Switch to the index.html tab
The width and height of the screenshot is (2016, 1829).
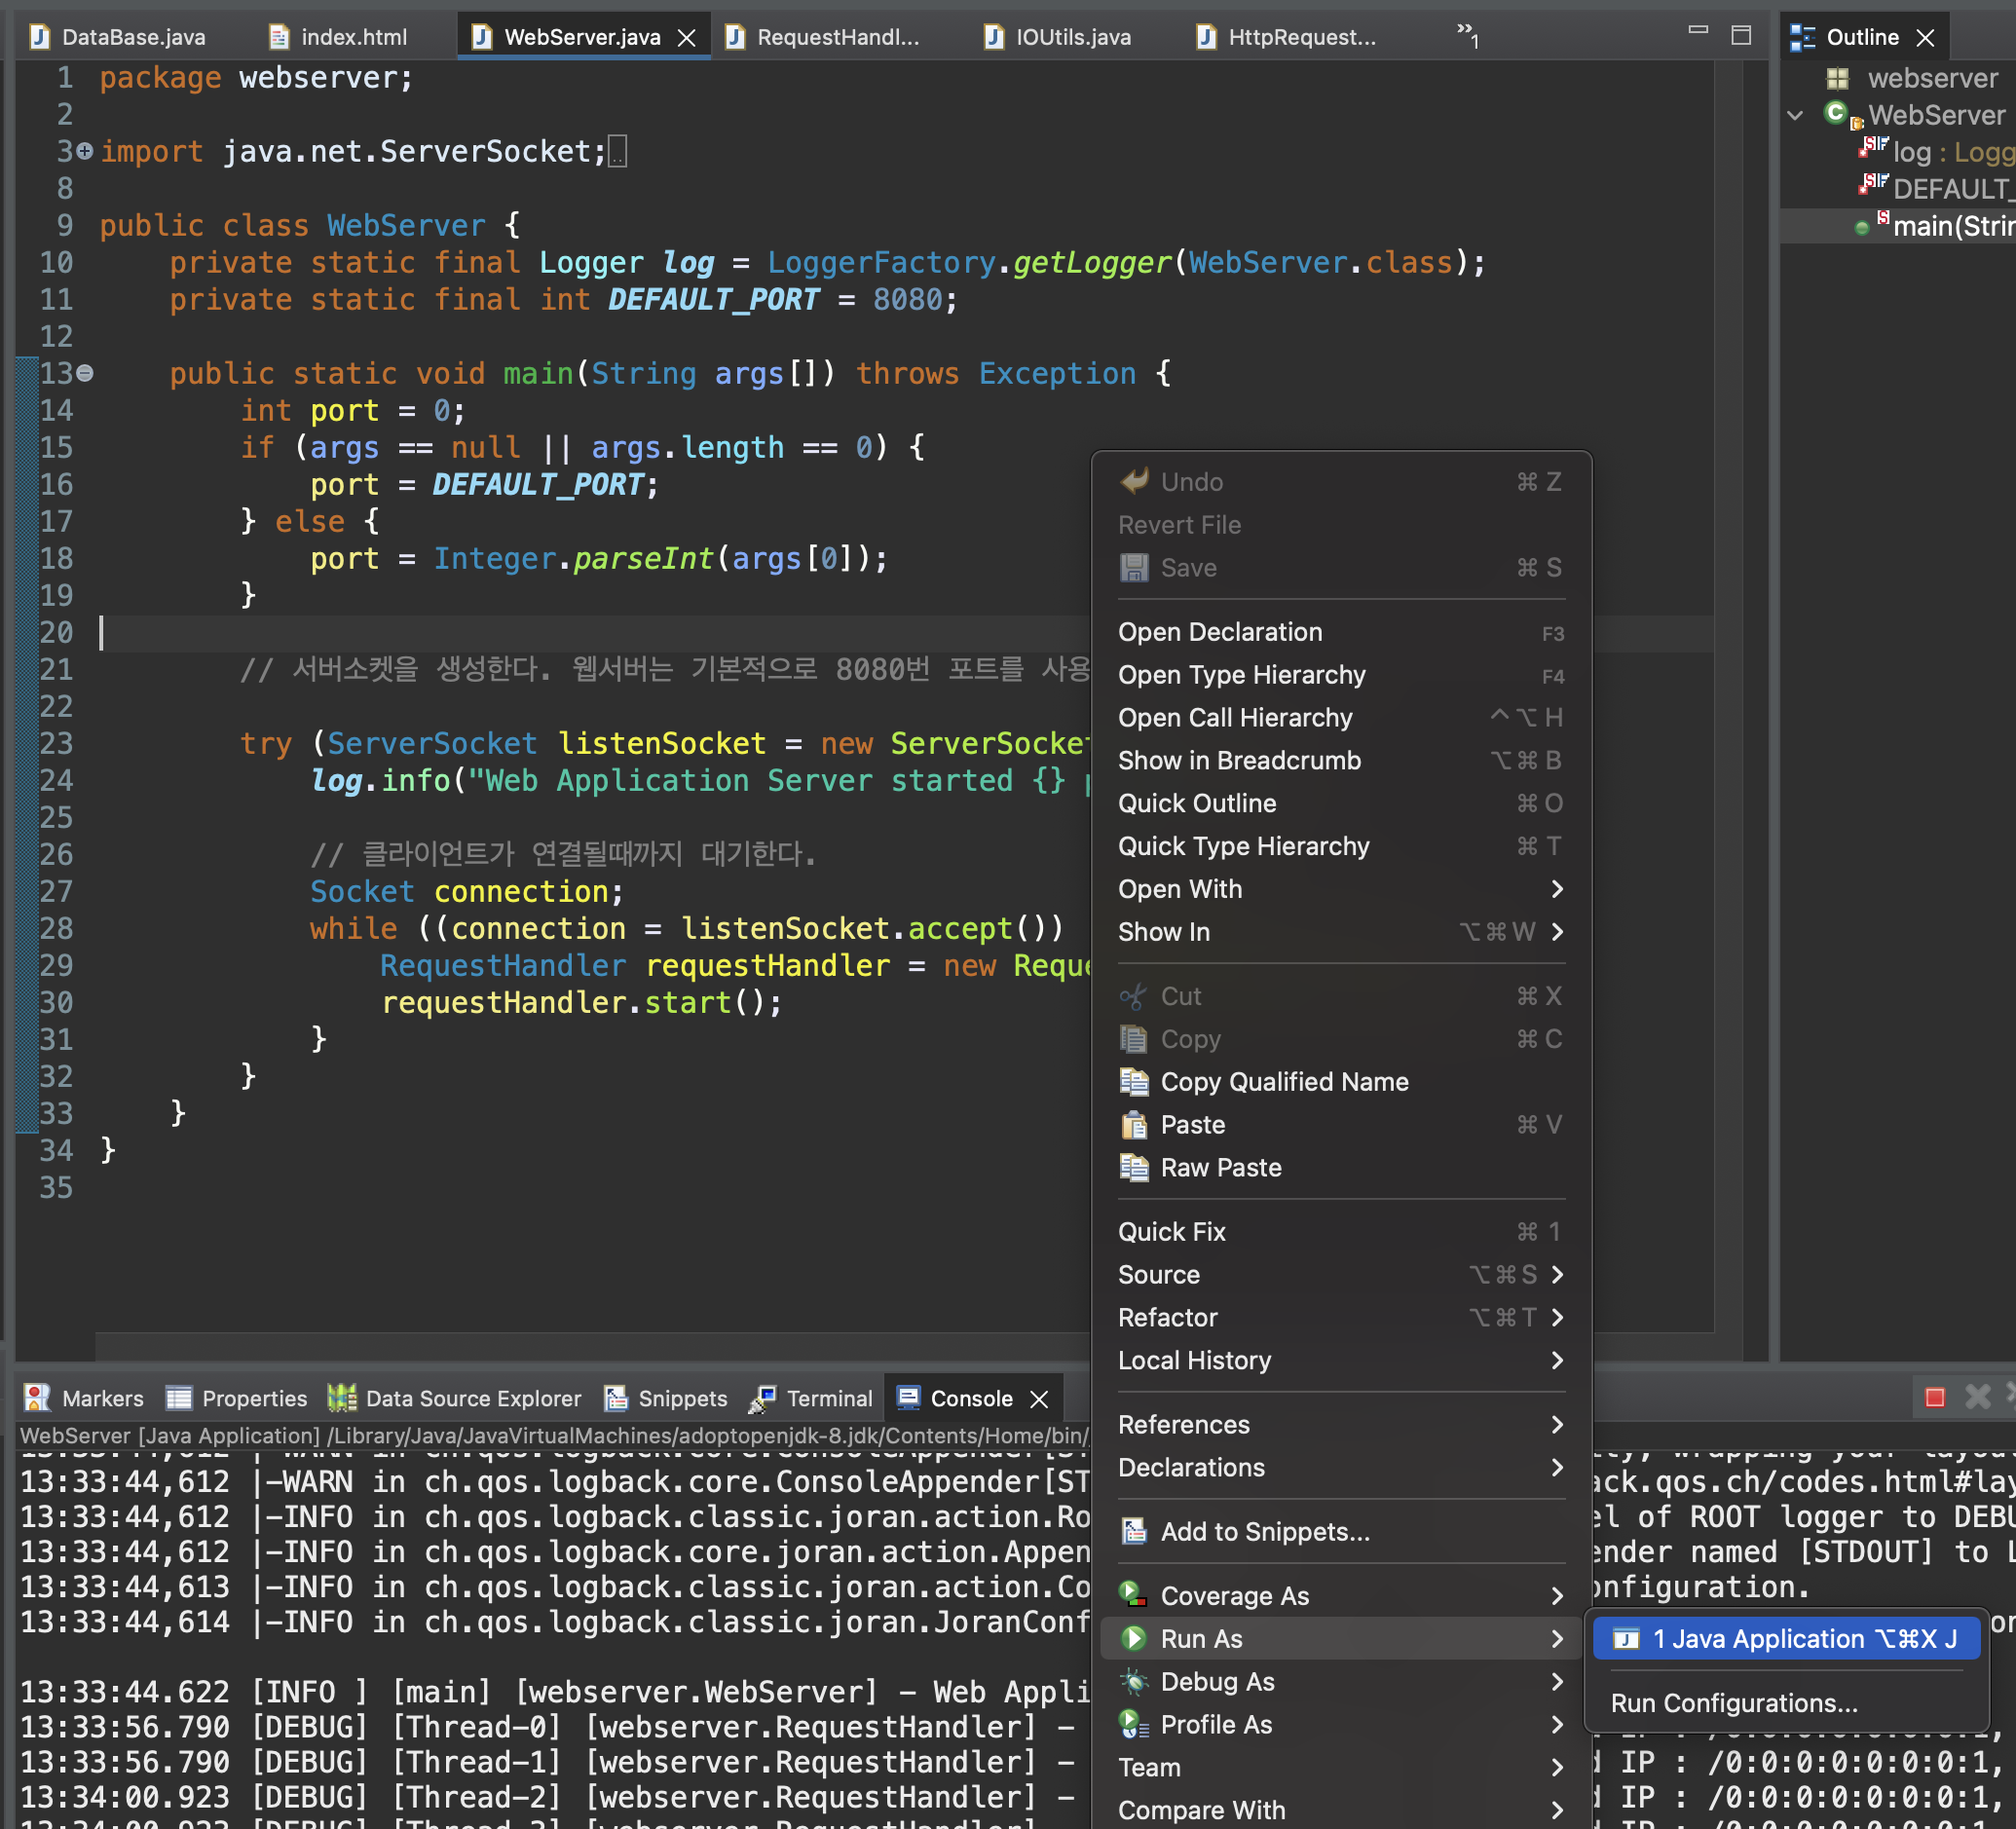[x=339, y=37]
